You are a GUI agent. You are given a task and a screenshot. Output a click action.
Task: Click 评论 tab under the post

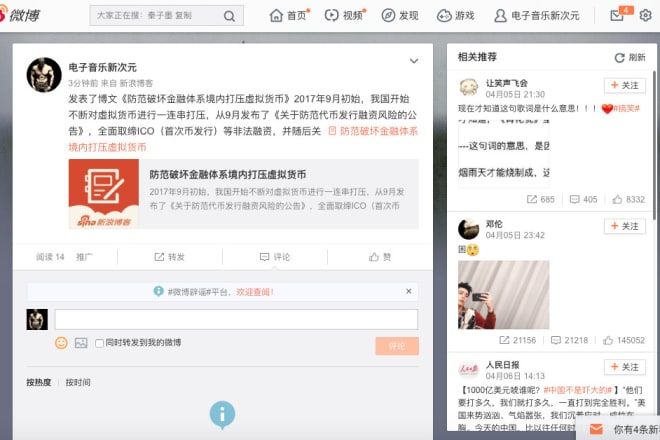pyautogui.click(x=275, y=257)
